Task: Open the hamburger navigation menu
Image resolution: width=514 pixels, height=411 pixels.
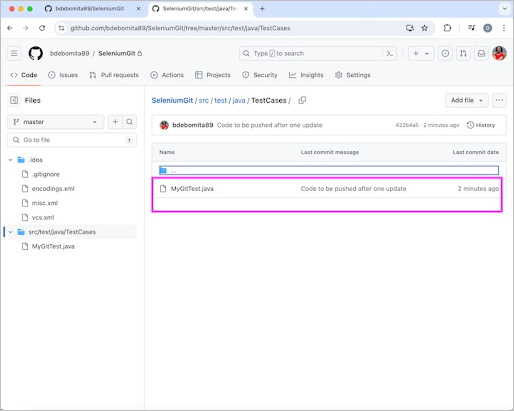Action: pos(14,53)
